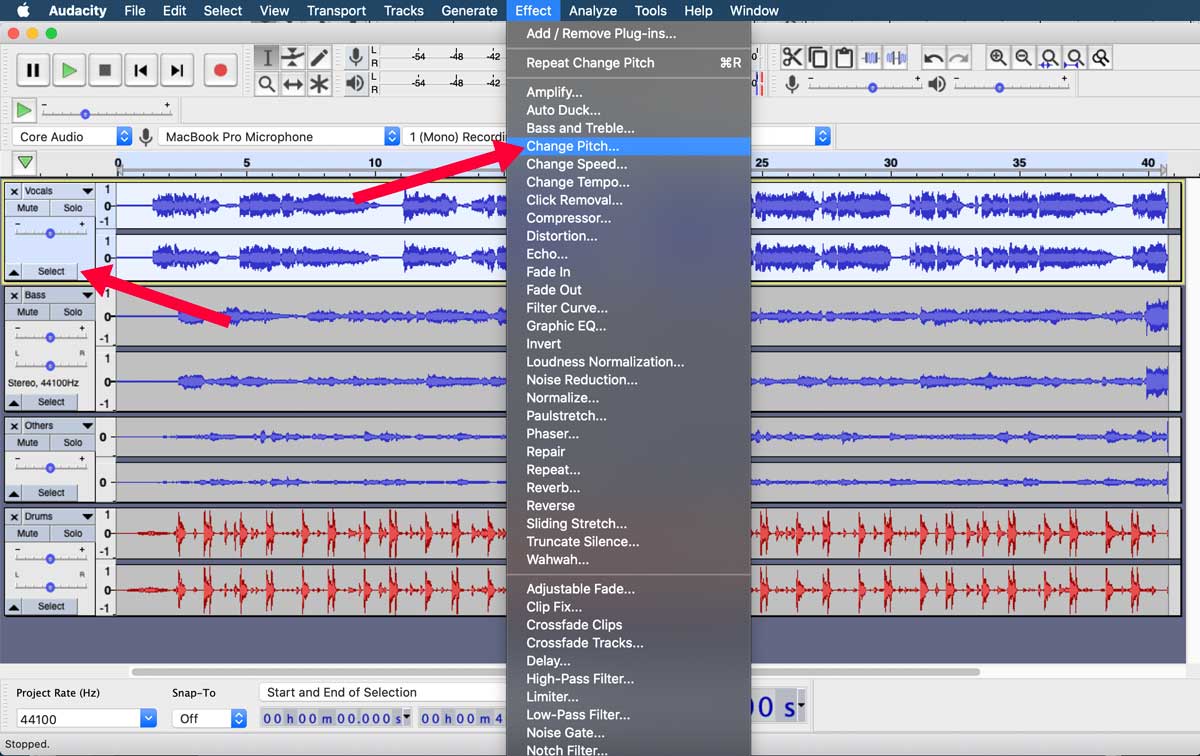Select the Draw pencil tool
Screen dimensions: 1200x756
tap(319, 57)
